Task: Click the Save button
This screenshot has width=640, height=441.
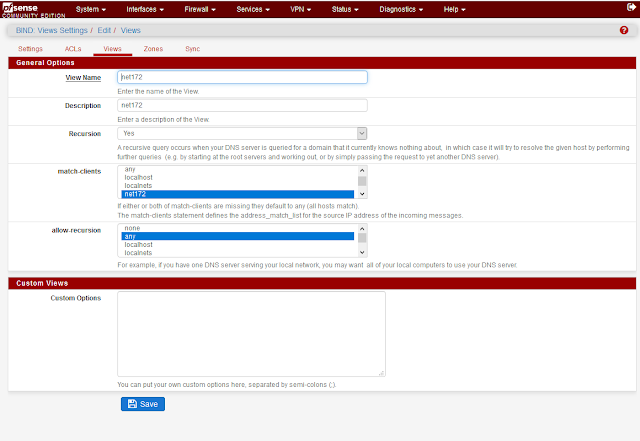Action: pyautogui.click(x=143, y=404)
